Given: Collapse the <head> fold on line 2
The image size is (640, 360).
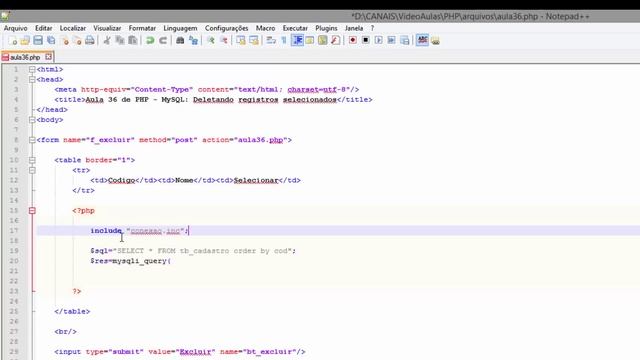Looking at the screenshot, I should pyautogui.click(x=32, y=80).
